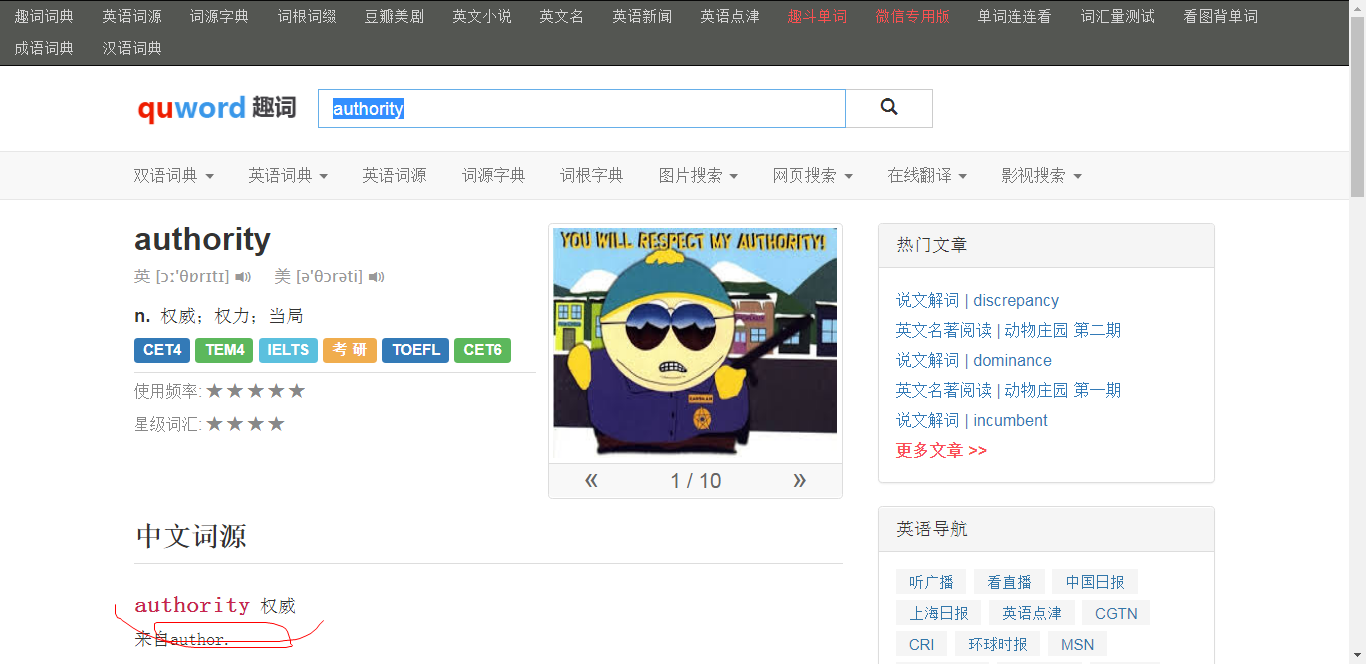Open article 英文名著阅读 动物庄园 第一期

click(1008, 390)
